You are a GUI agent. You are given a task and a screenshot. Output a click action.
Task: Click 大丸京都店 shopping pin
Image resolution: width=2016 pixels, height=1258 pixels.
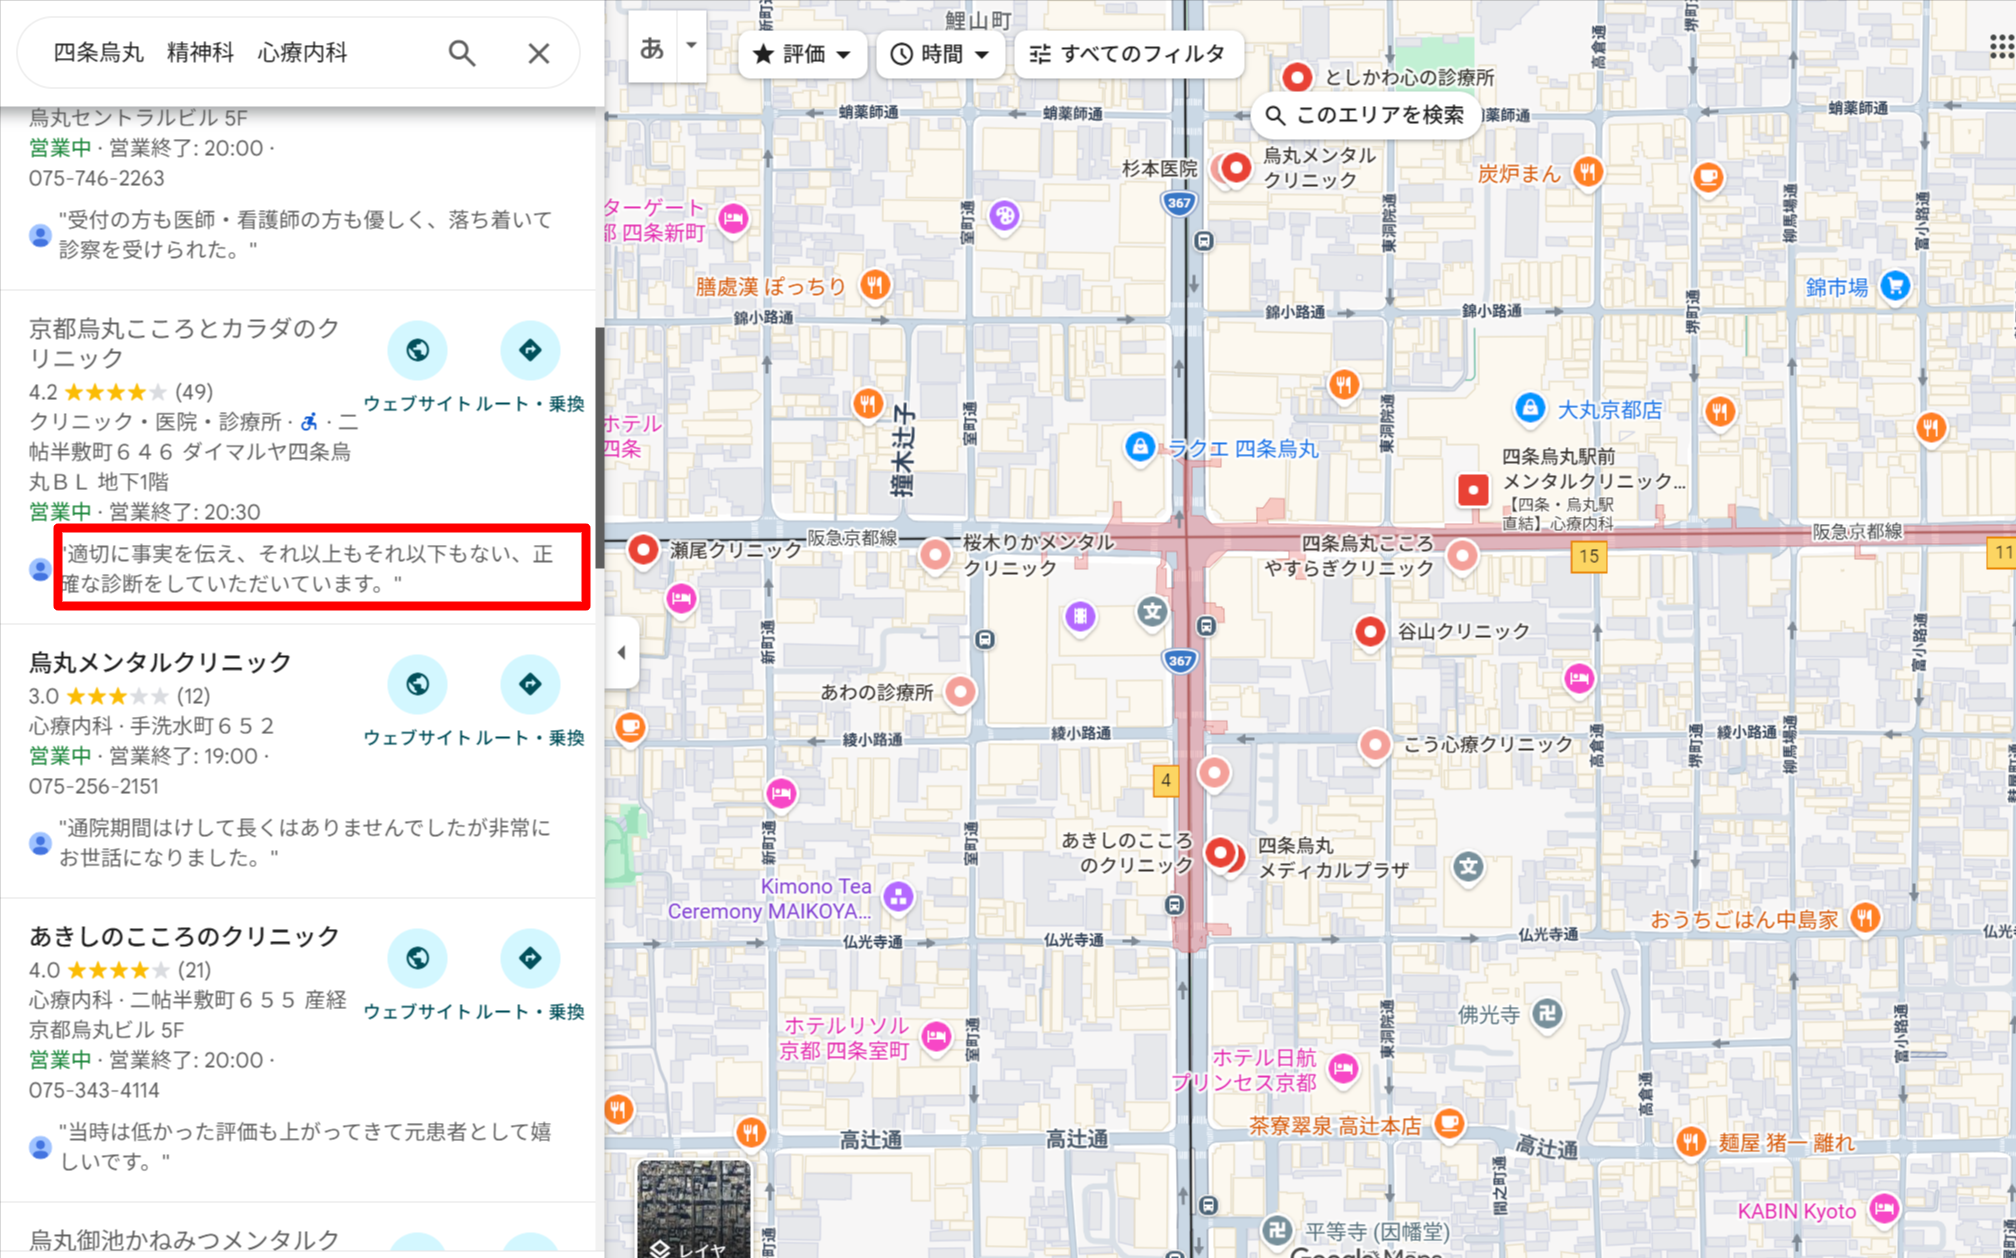(1529, 408)
